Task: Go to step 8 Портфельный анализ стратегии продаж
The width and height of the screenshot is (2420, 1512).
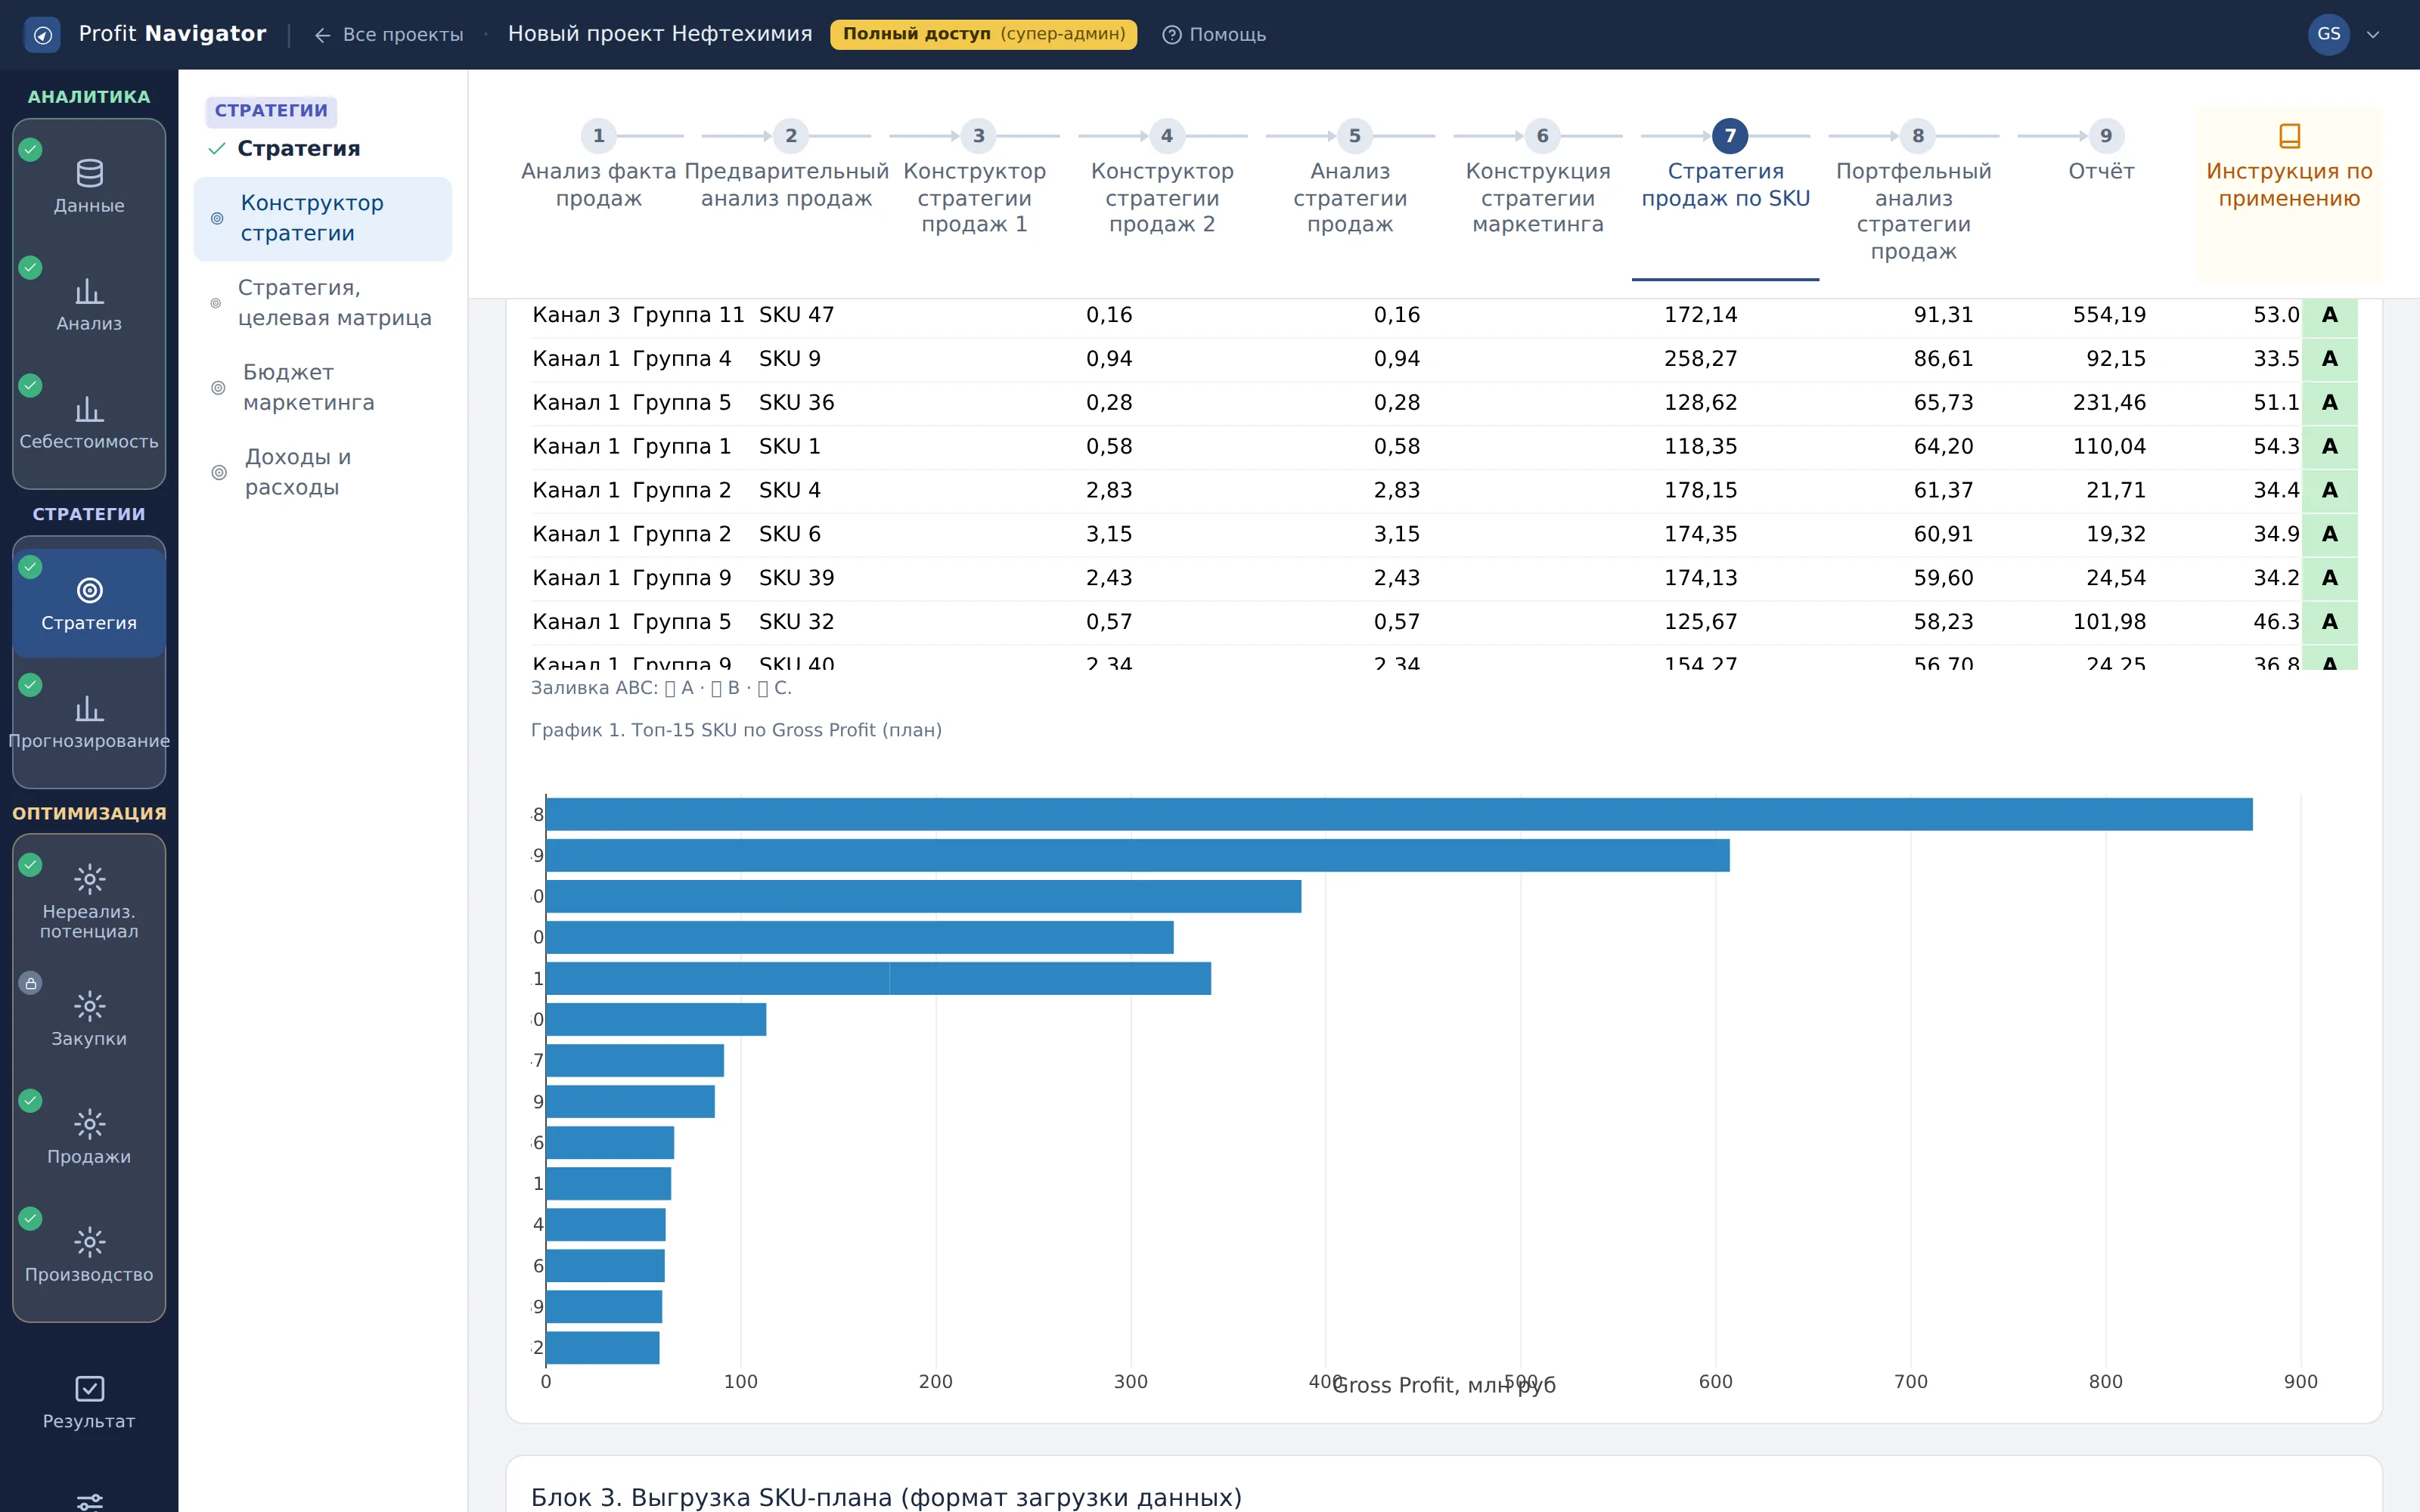Action: pos(1913,192)
